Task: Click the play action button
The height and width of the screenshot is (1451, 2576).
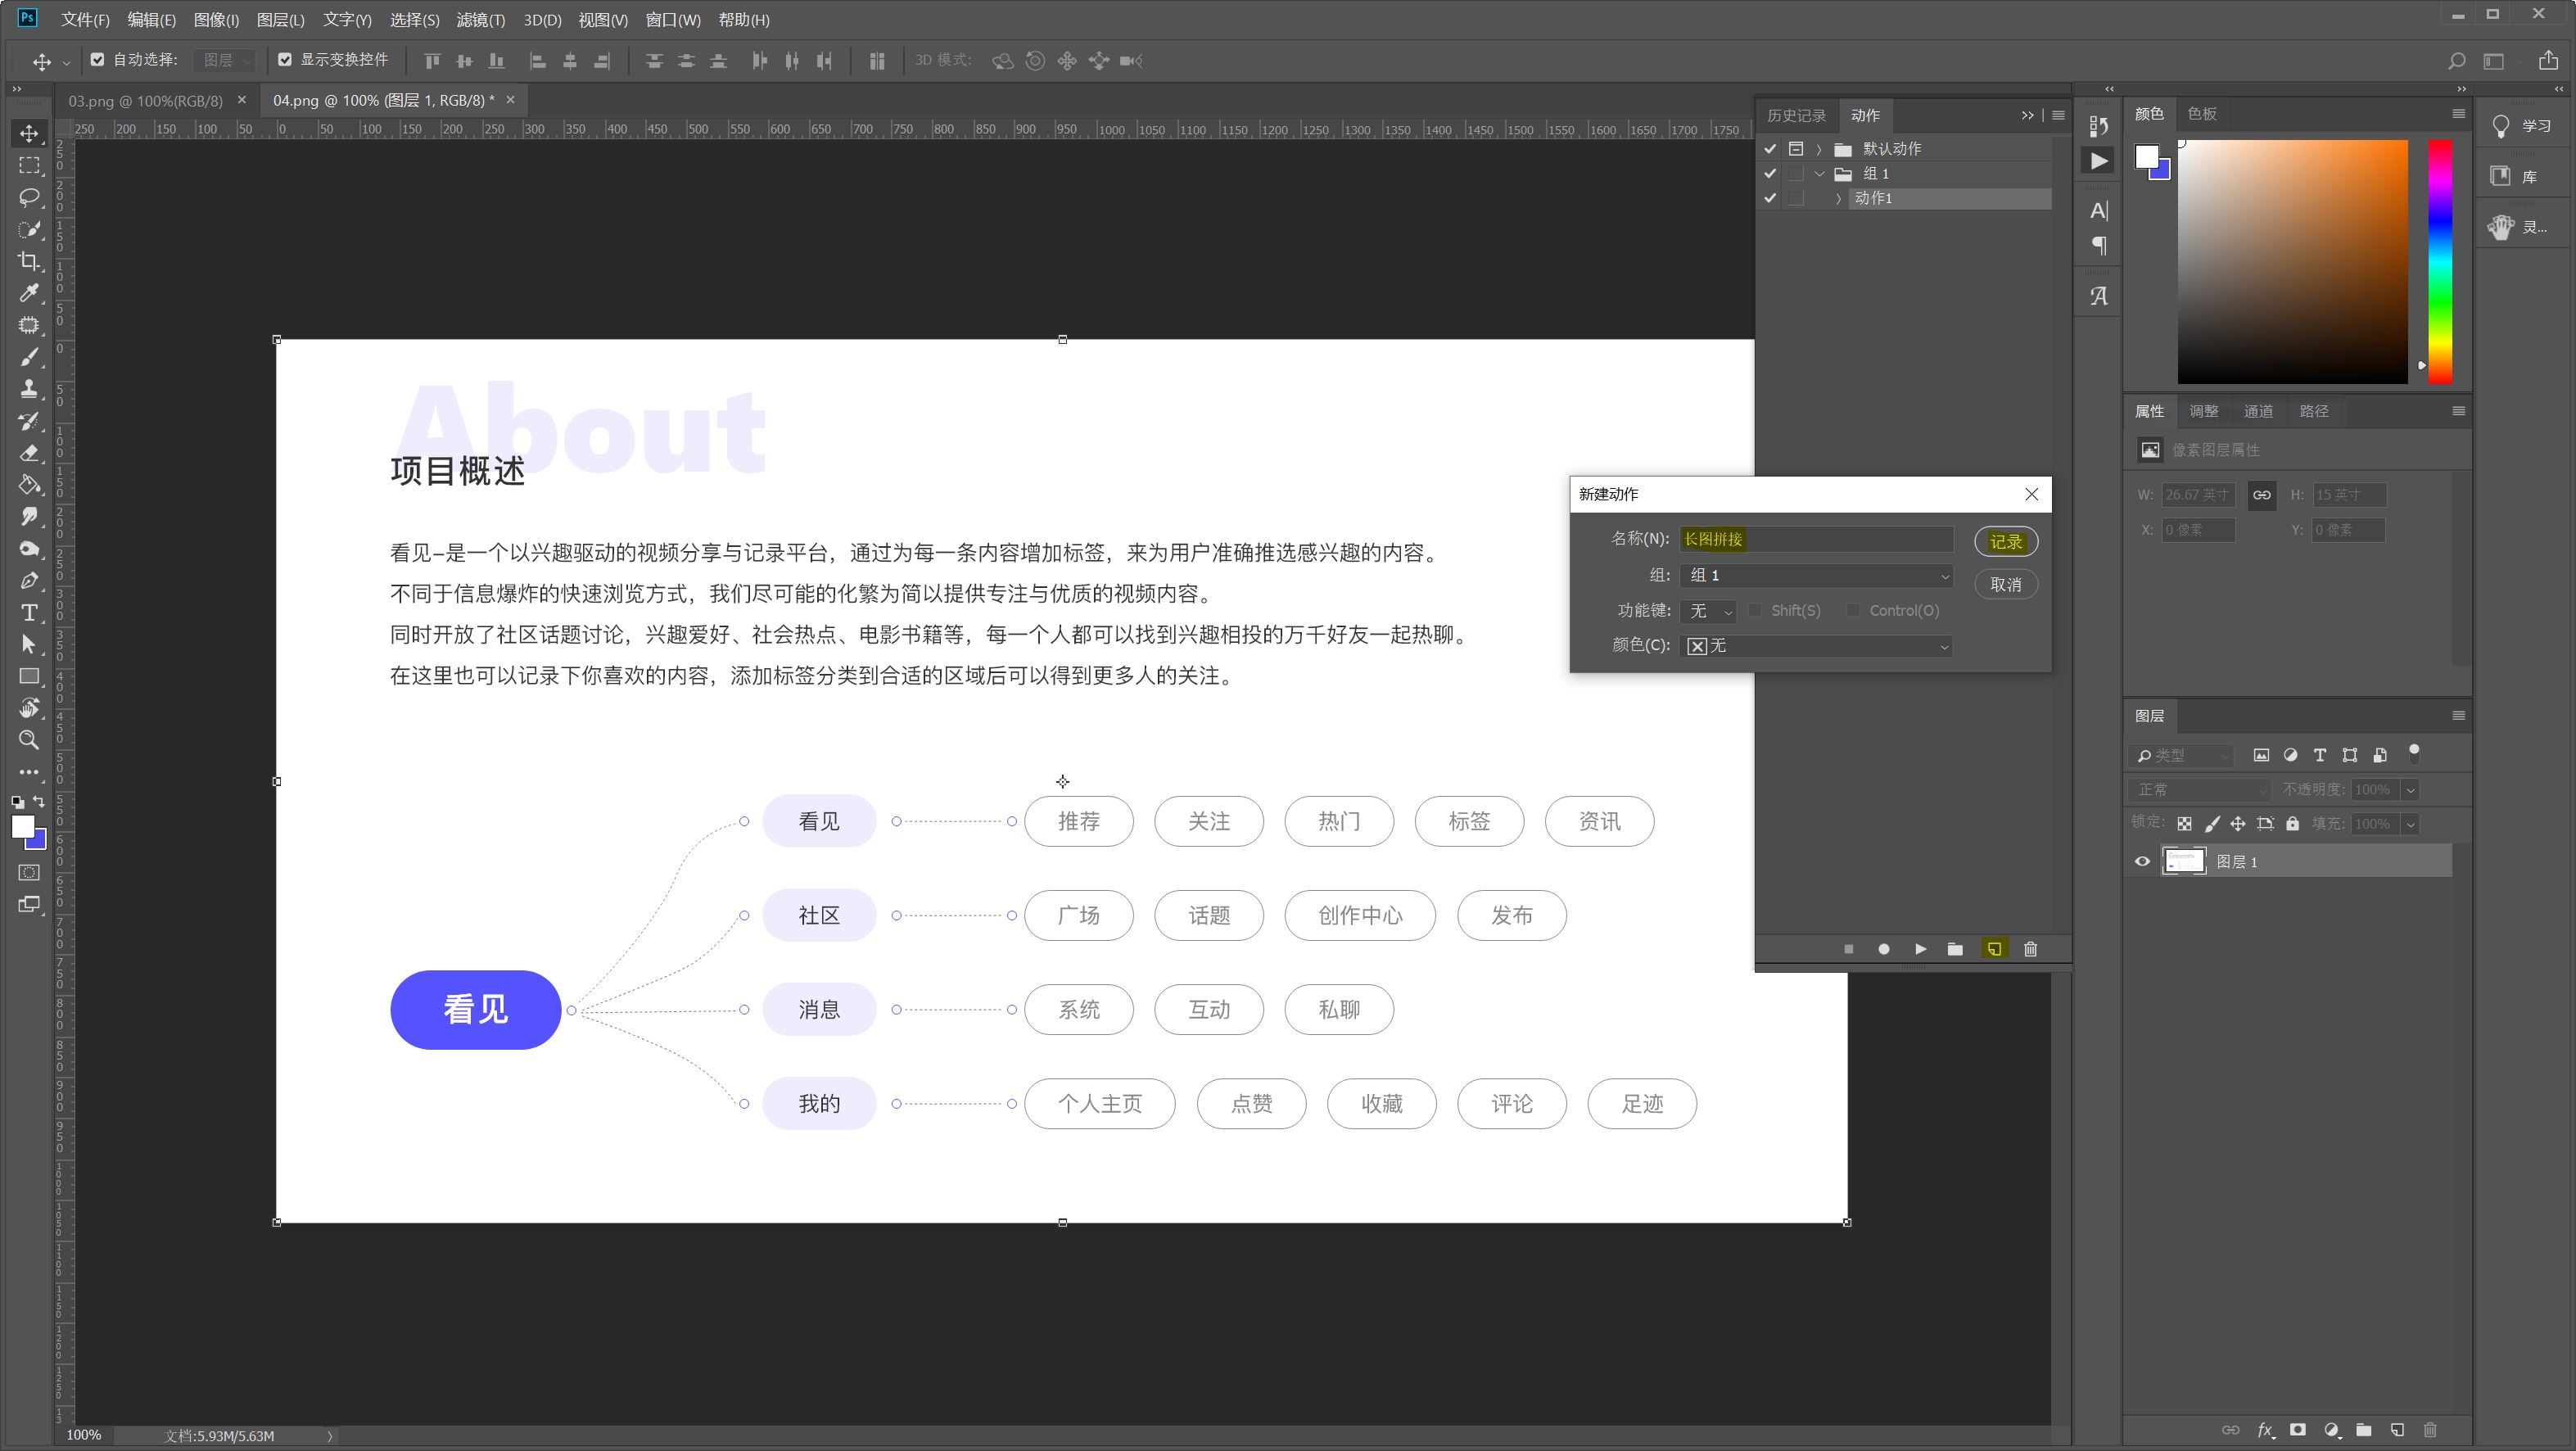Action: point(1920,949)
